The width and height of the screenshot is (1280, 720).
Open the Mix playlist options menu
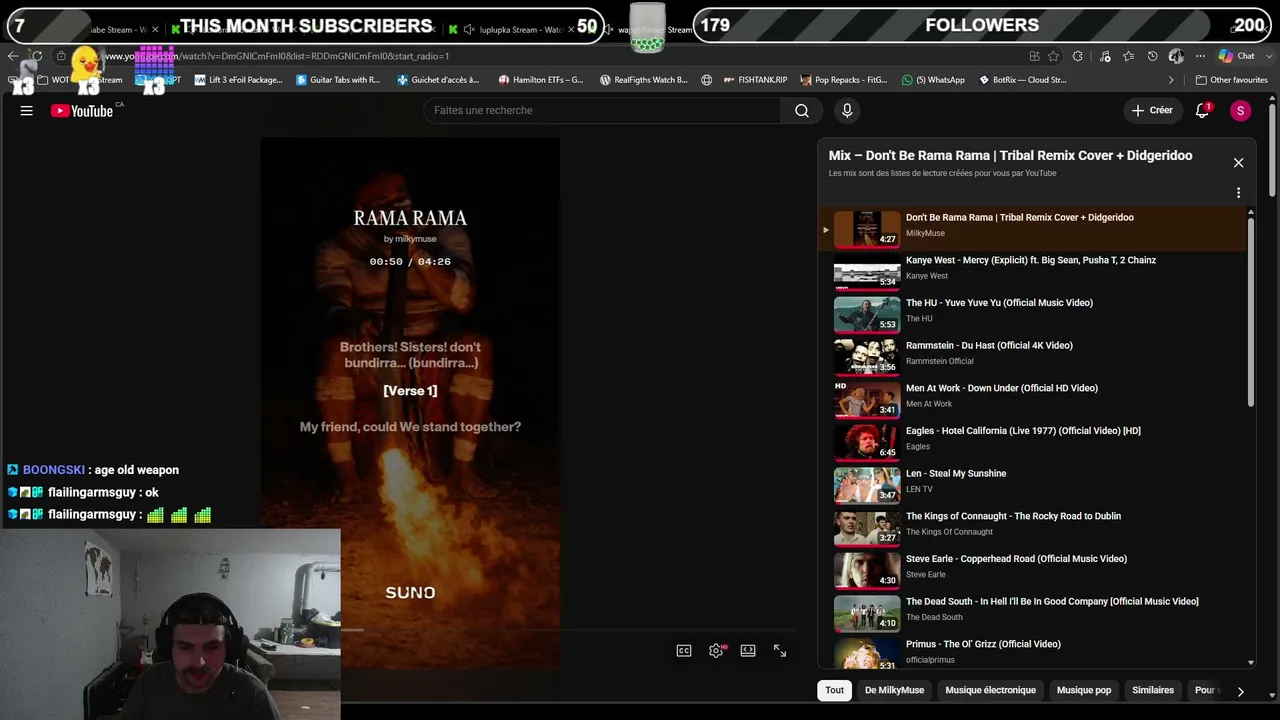1238,193
